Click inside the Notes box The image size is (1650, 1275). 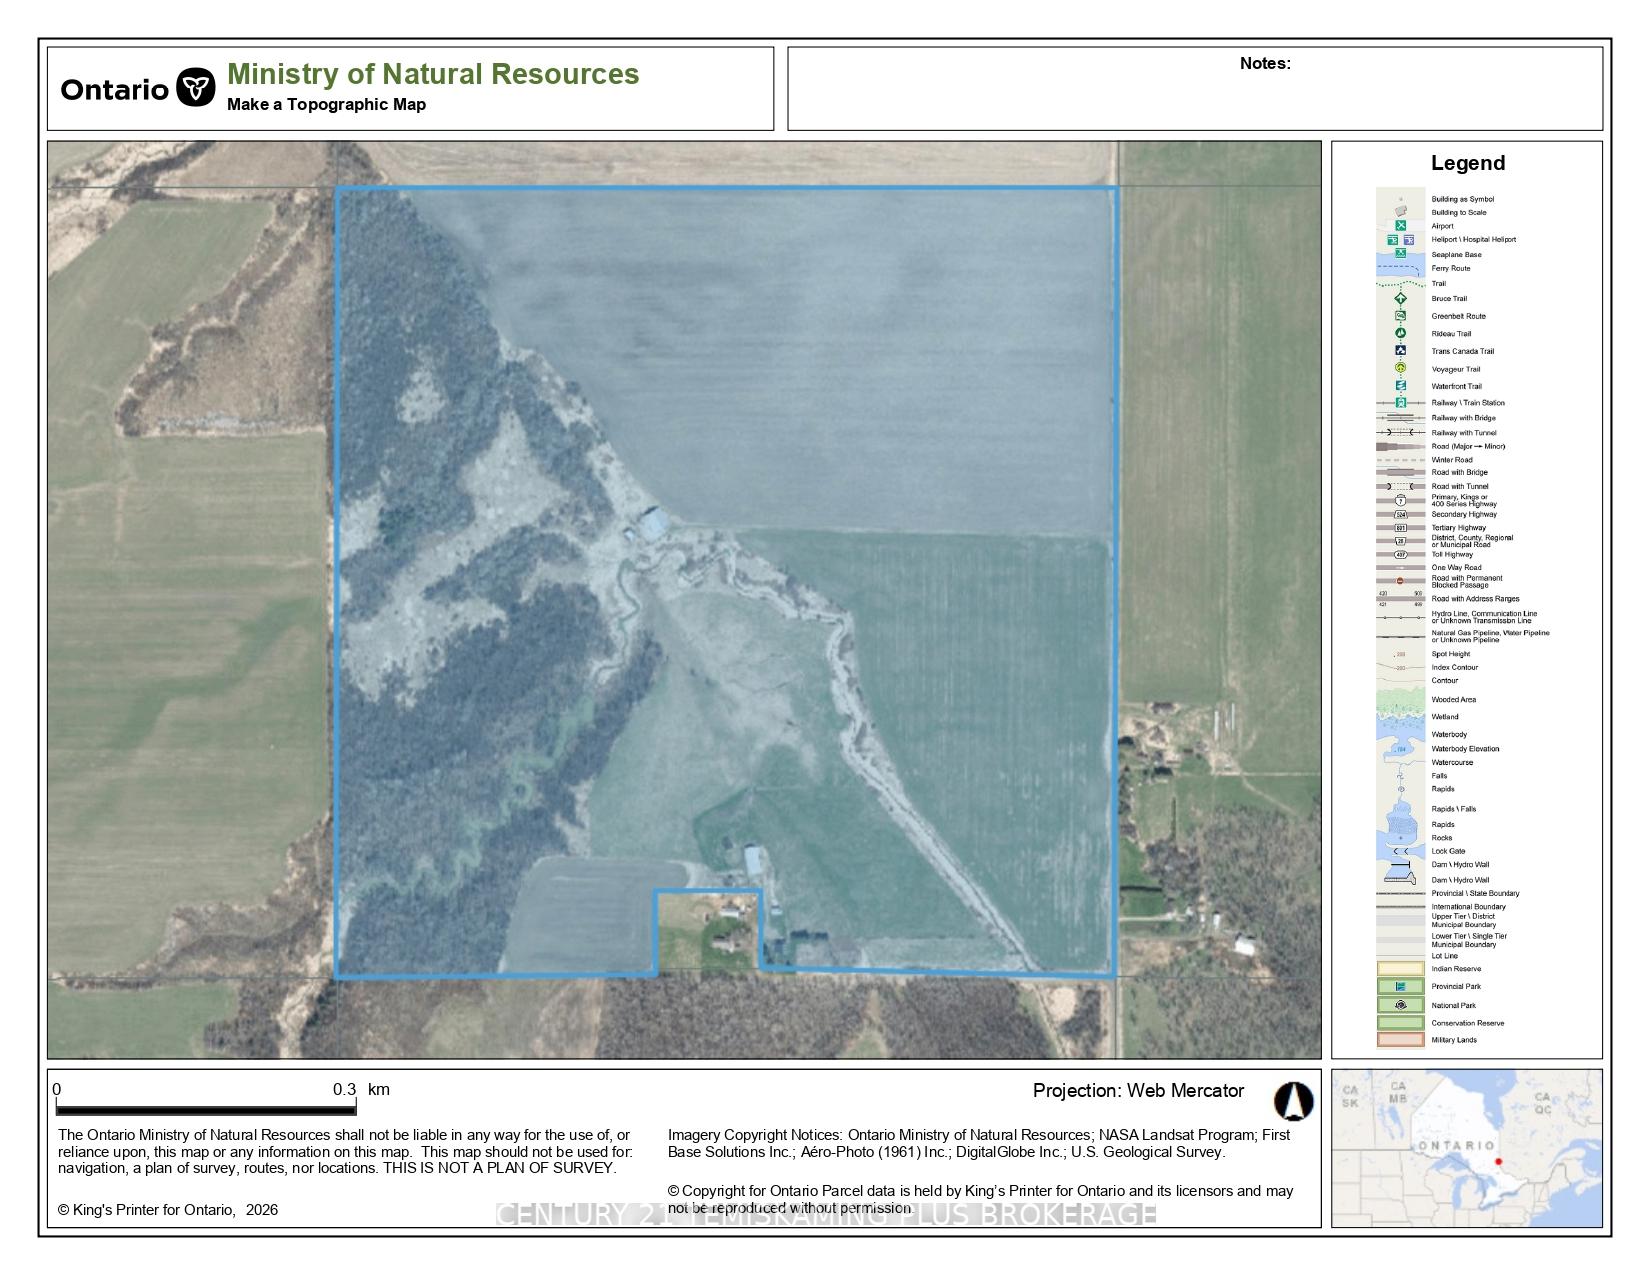(1195, 88)
